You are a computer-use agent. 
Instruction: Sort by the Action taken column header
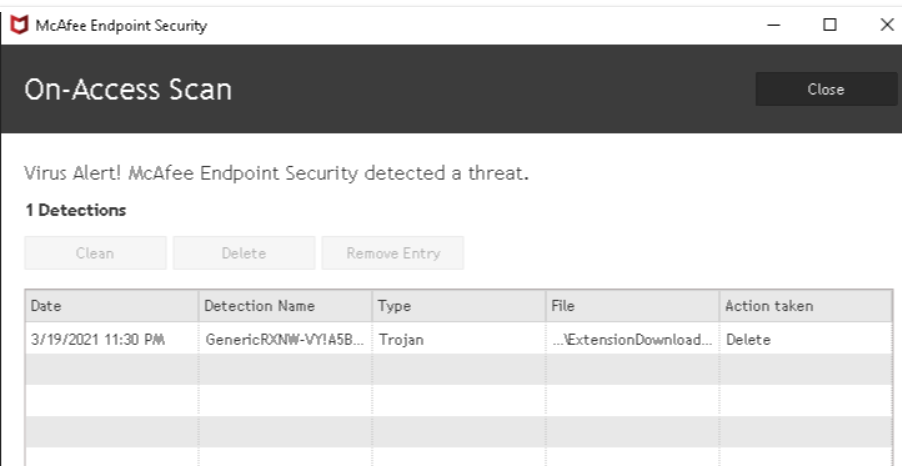tap(806, 306)
